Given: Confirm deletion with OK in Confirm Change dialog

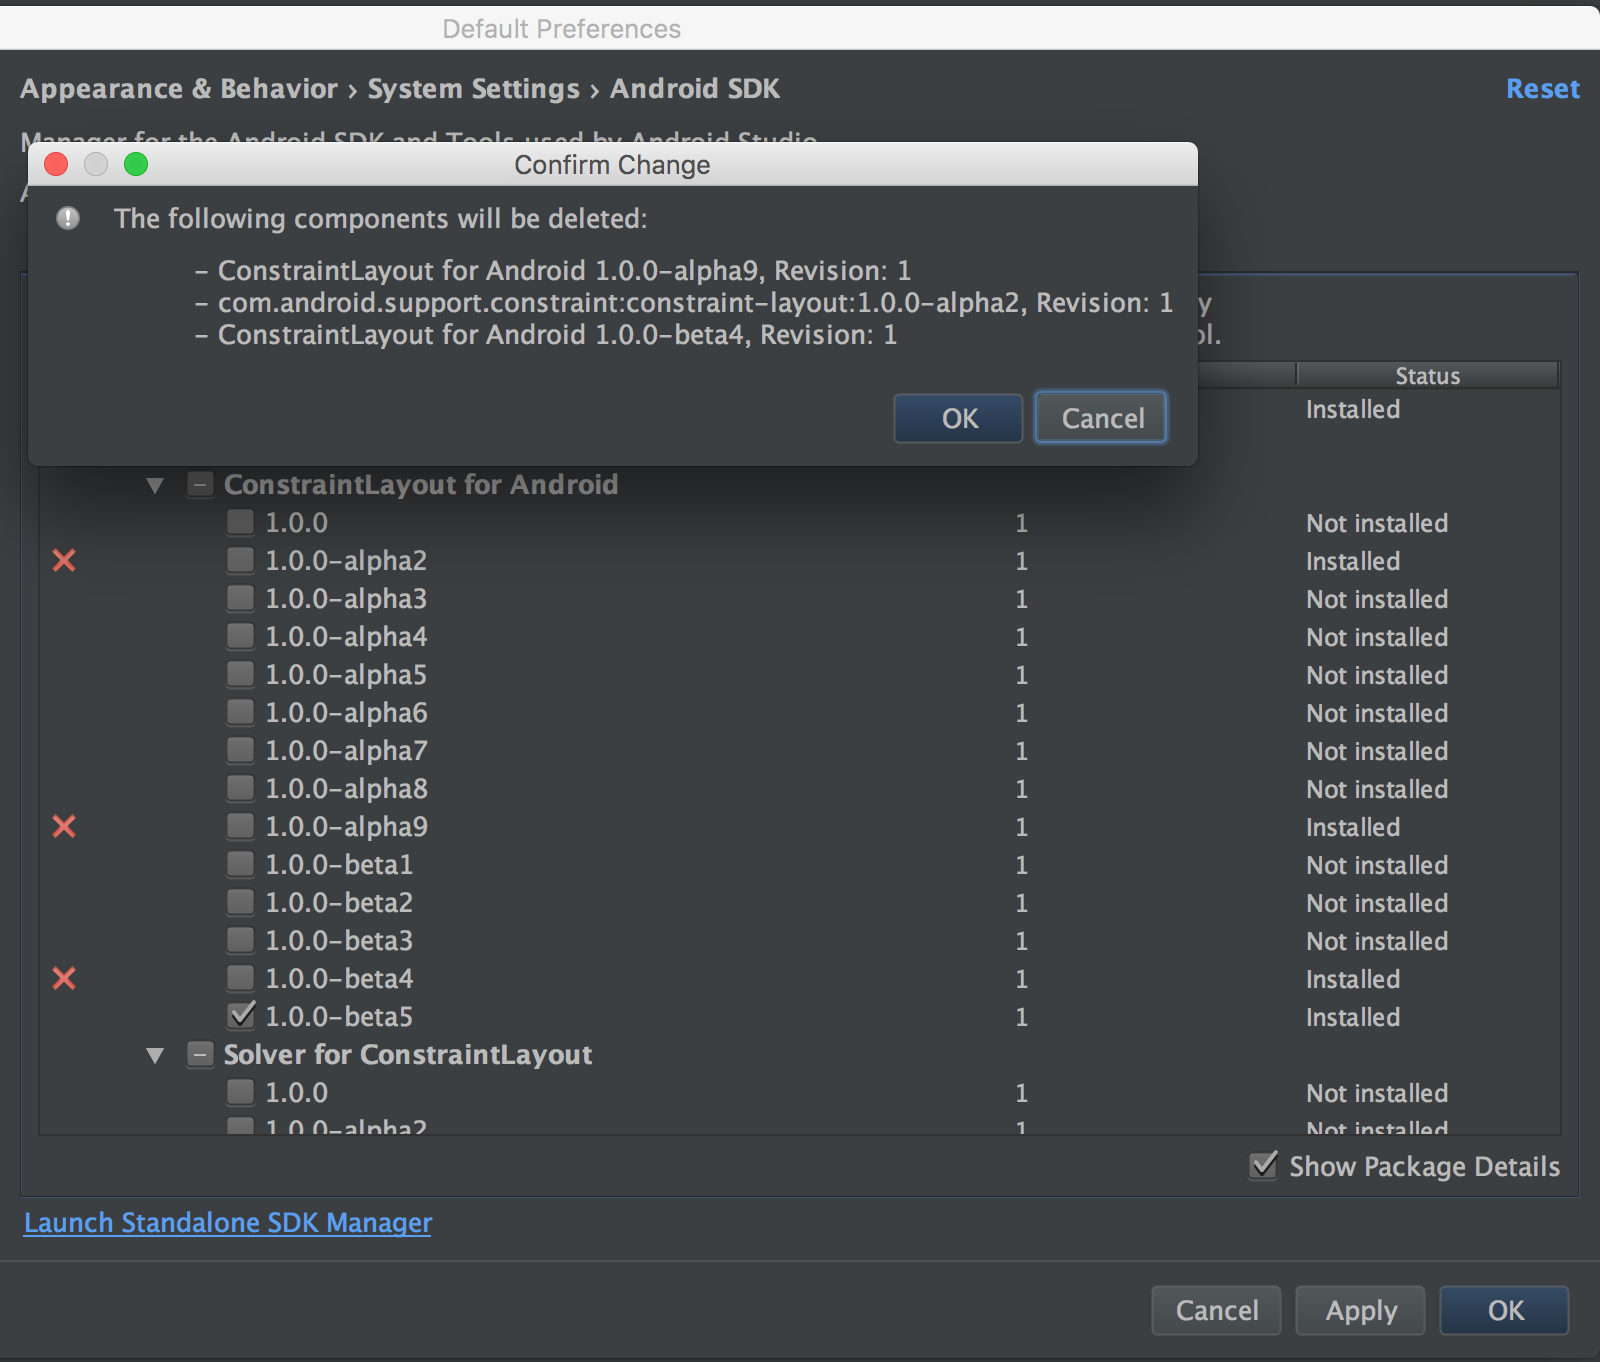Looking at the screenshot, I should tap(958, 418).
